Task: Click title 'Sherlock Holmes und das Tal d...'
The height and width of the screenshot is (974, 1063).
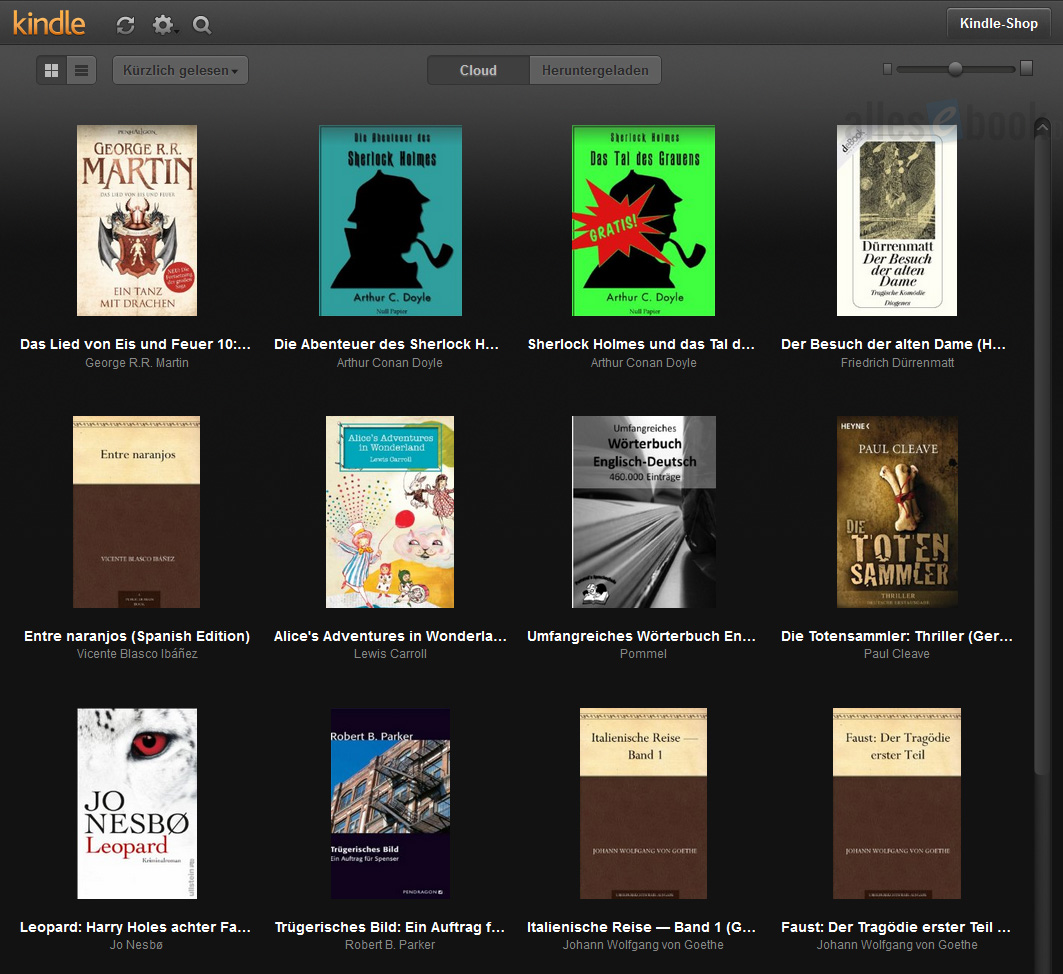Action: [x=641, y=344]
